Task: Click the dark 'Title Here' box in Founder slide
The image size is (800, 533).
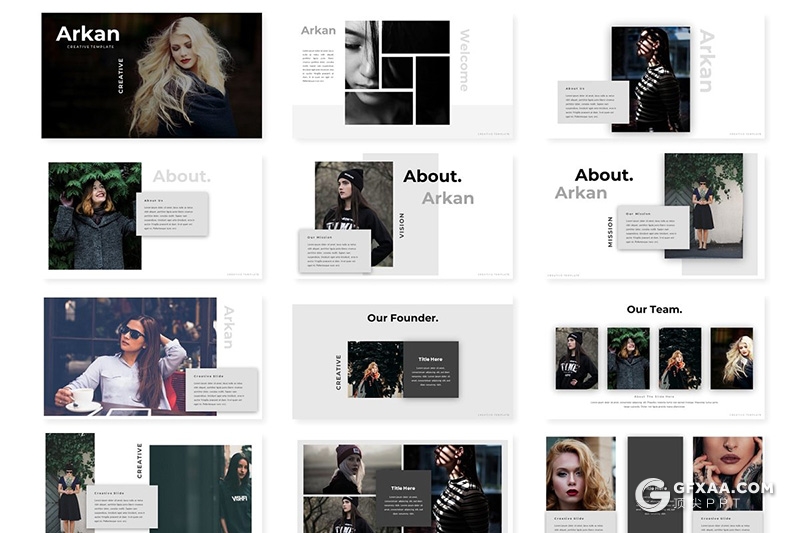Action: (431, 369)
